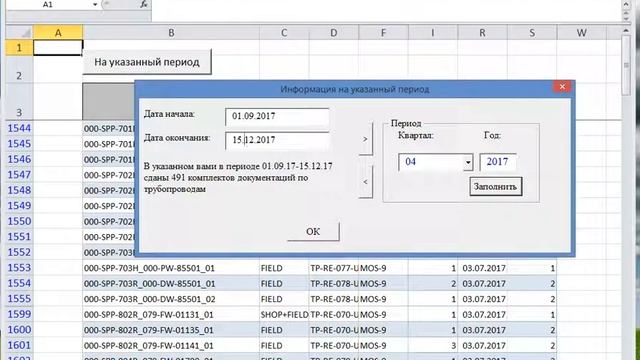Screen dimensions: 640x360
Task: Select column B header
Action: [x=171, y=33]
